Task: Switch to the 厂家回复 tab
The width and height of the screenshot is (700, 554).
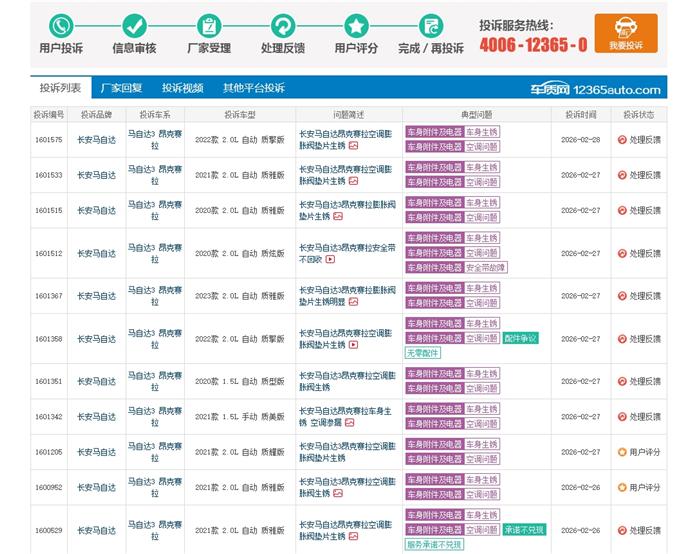Action: [122, 88]
